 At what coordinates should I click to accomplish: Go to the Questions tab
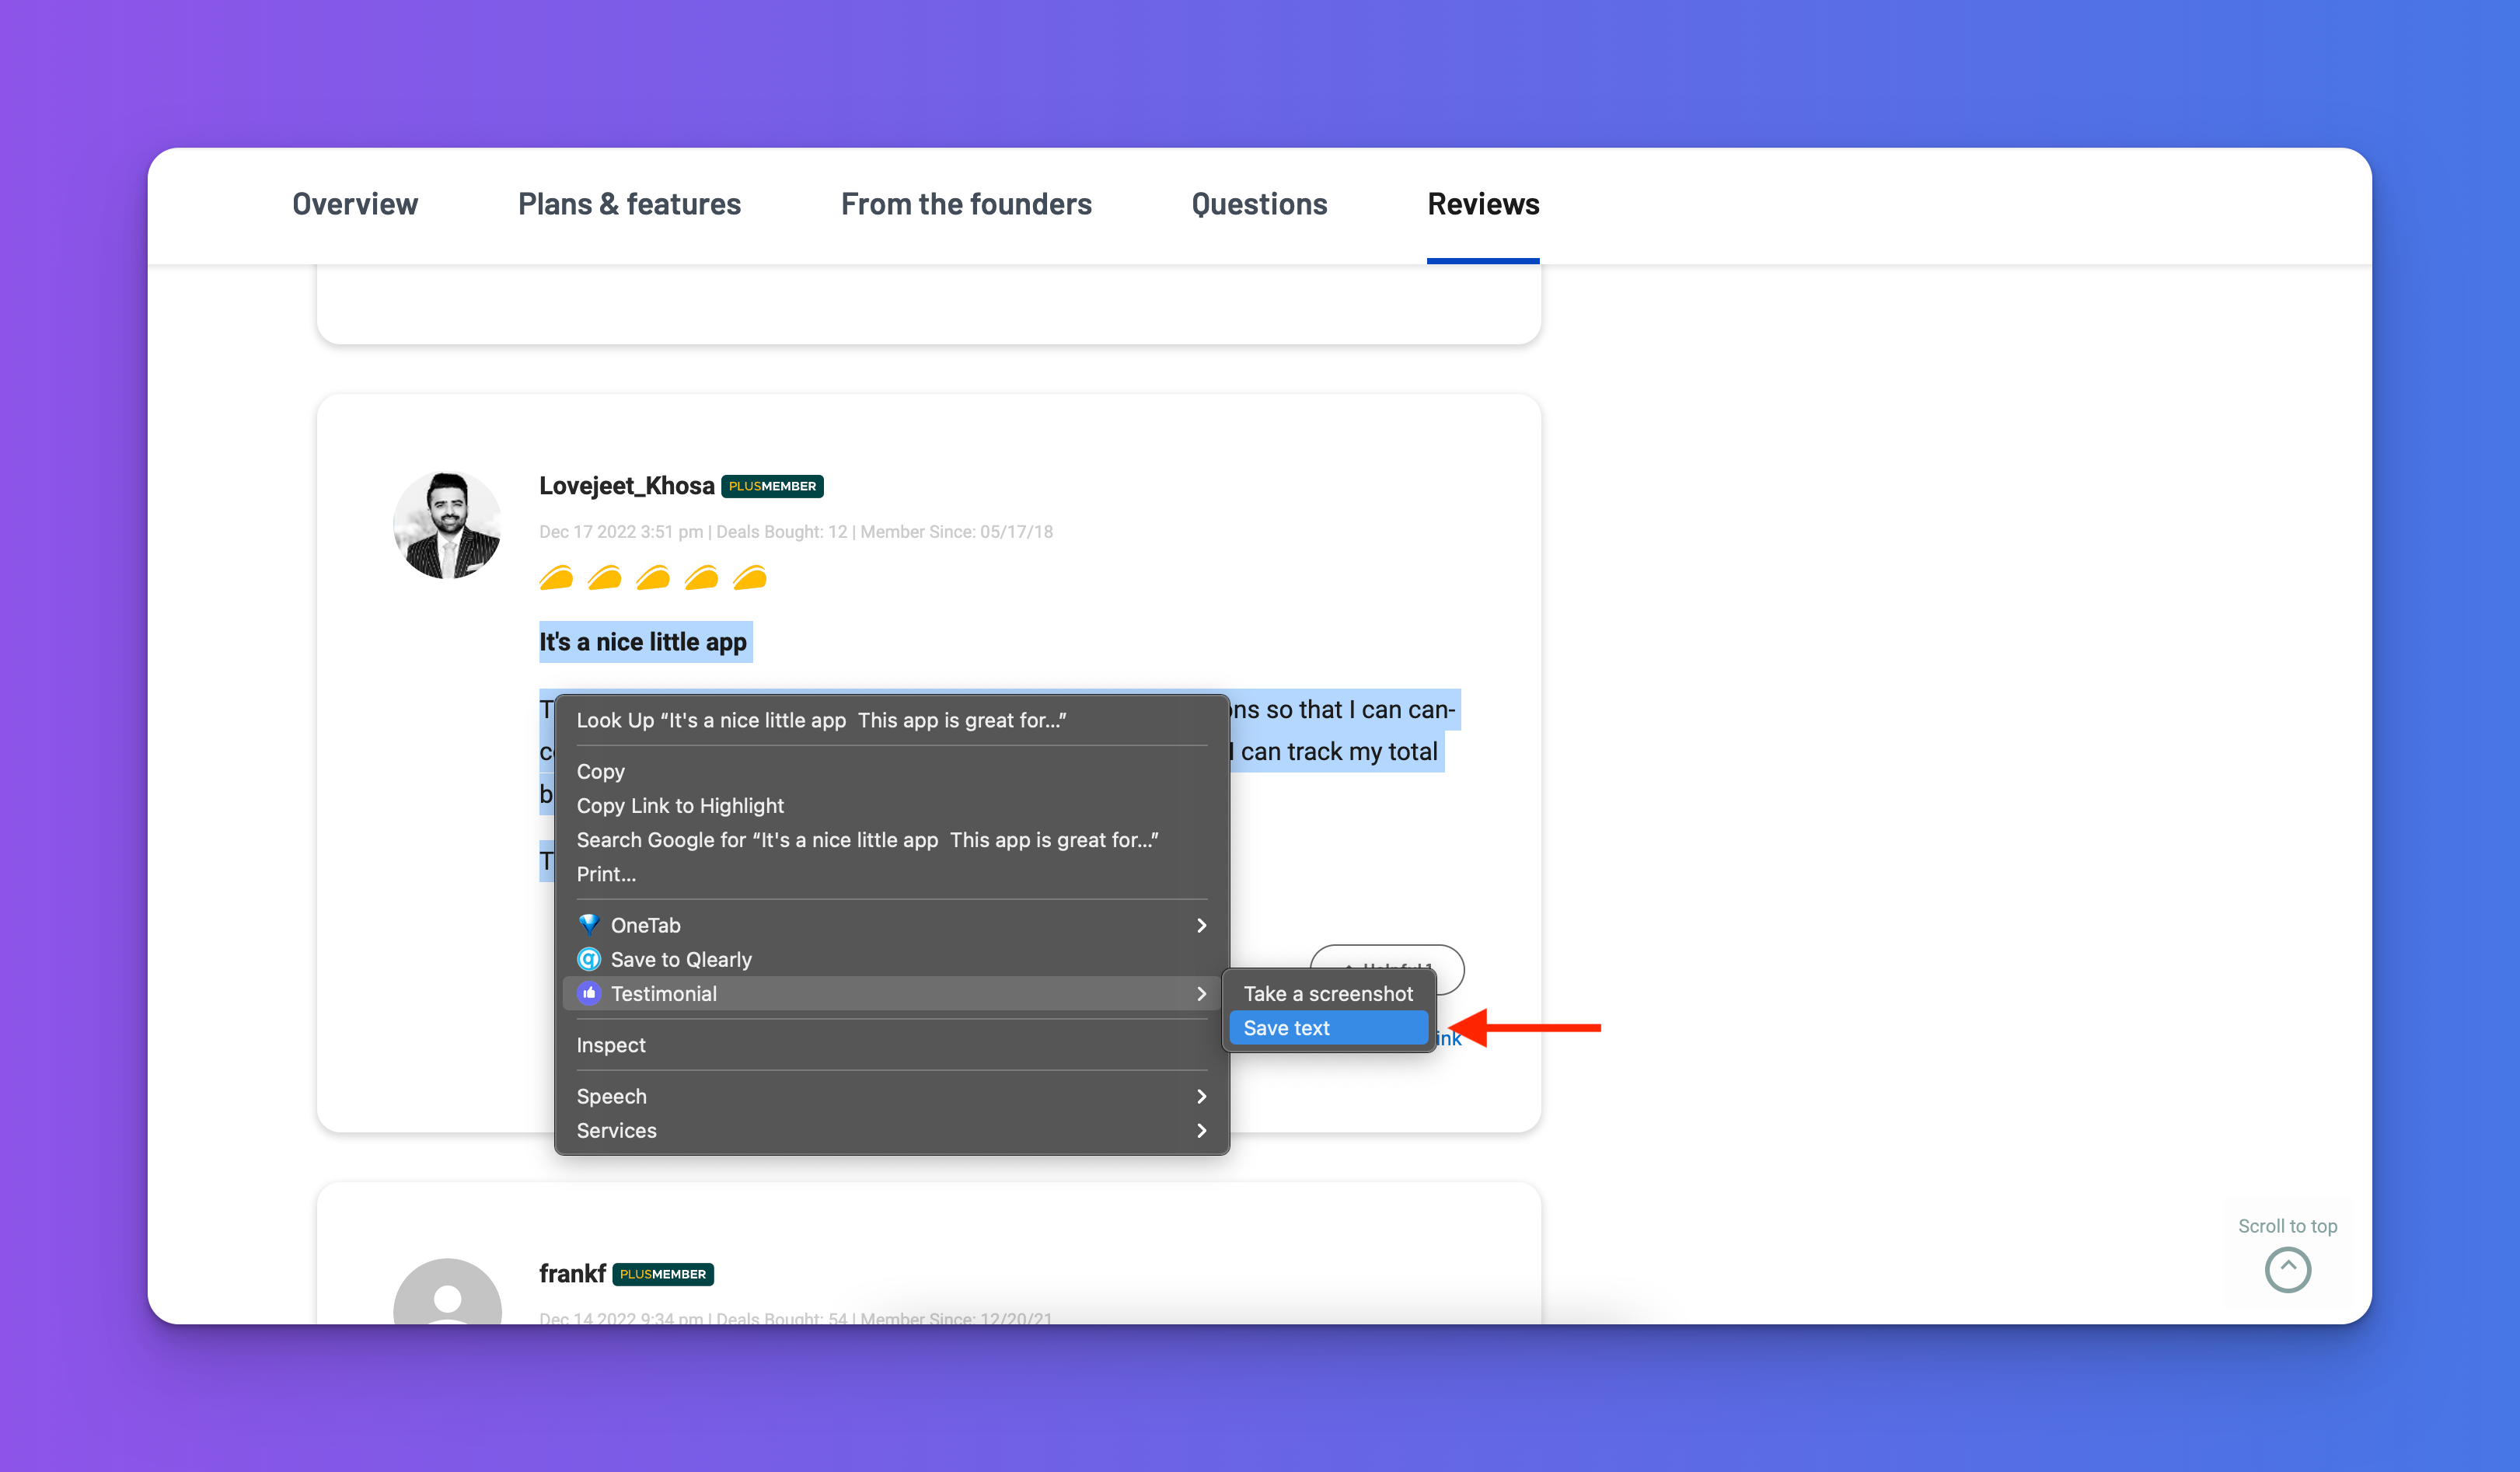(x=1259, y=204)
